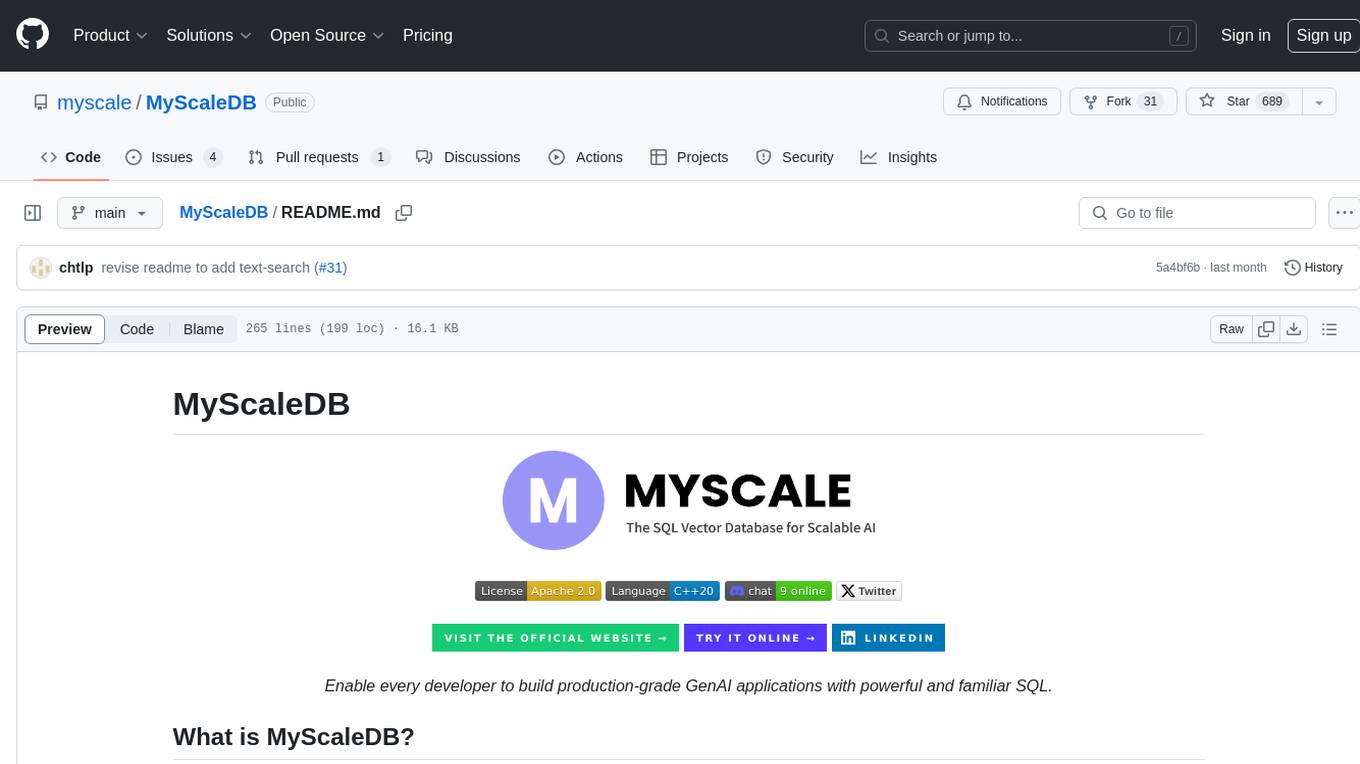Open the License Apache 2.0 badge
Viewport: 1360px width, 764px height.
[538, 591]
